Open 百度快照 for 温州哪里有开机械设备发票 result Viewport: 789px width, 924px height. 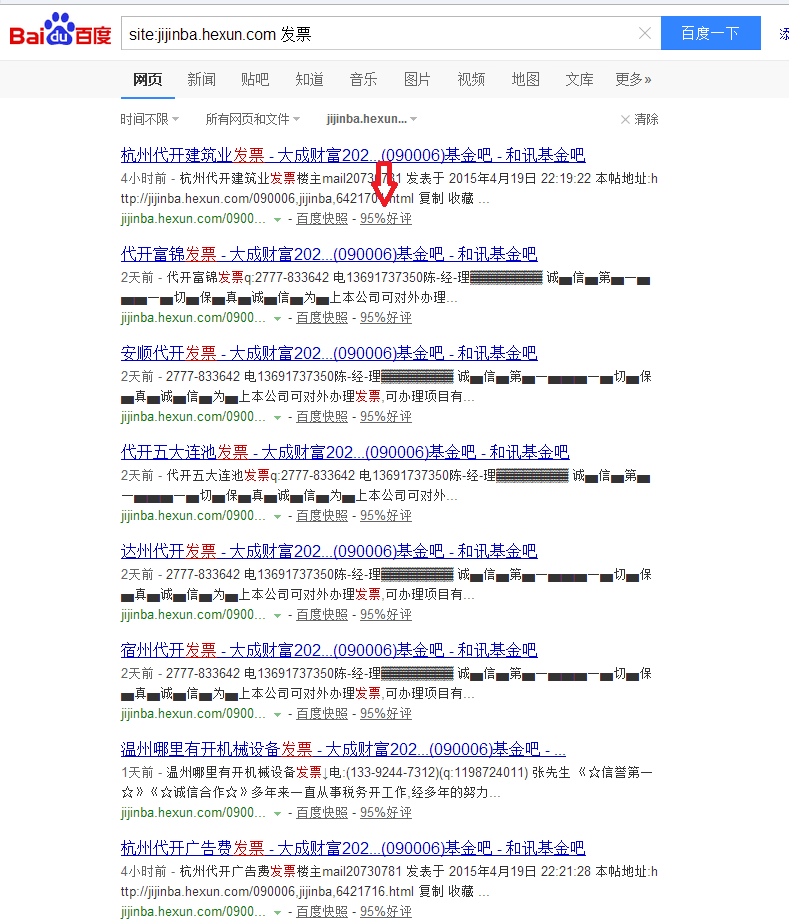(322, 813)
